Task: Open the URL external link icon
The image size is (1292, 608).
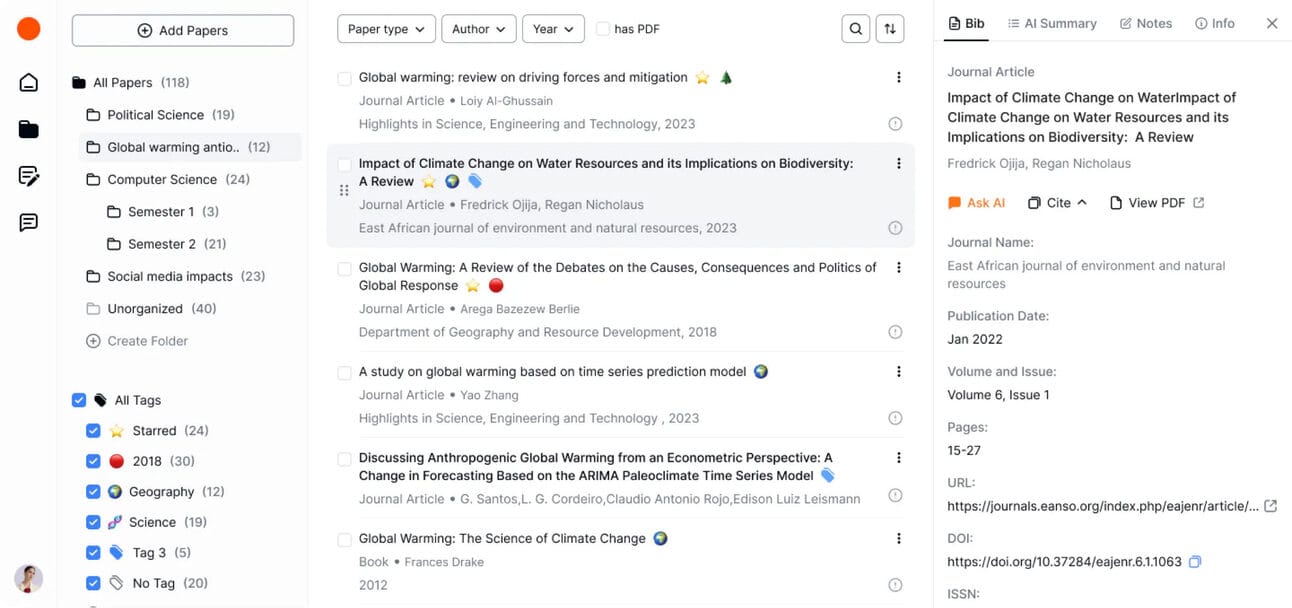Action: point(1270,506)
